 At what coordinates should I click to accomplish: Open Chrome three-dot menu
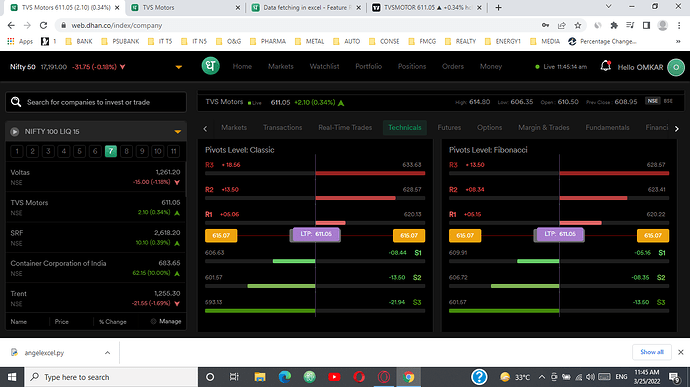pos(679,26)
